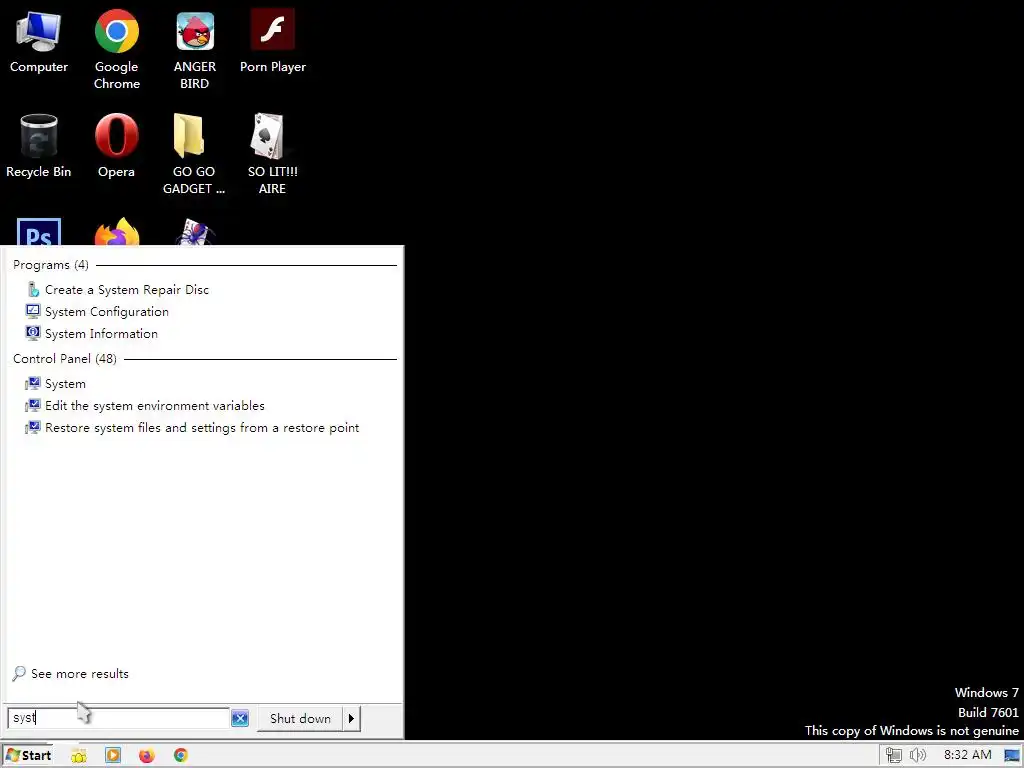Open Firefox from the taskbar
The width and height of the screenshot is (1024, 768).
[x=147, y=756]
